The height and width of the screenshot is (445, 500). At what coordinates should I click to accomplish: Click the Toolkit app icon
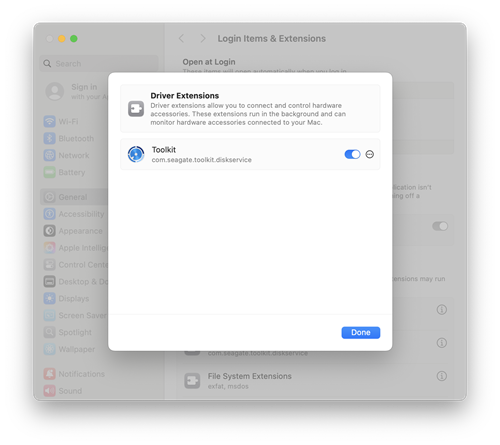click(x=136, y=154)
